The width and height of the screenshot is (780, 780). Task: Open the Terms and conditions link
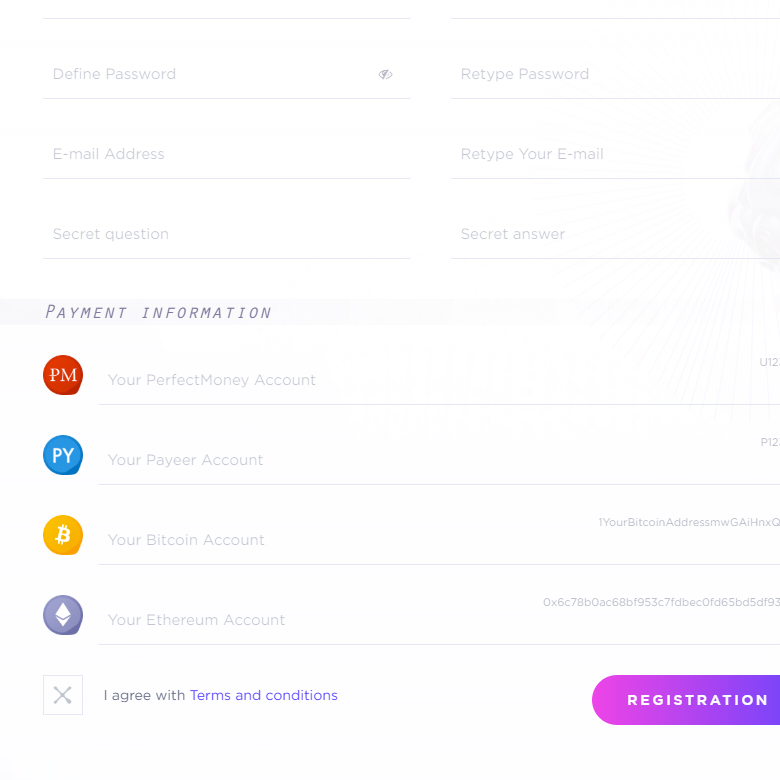264,695
